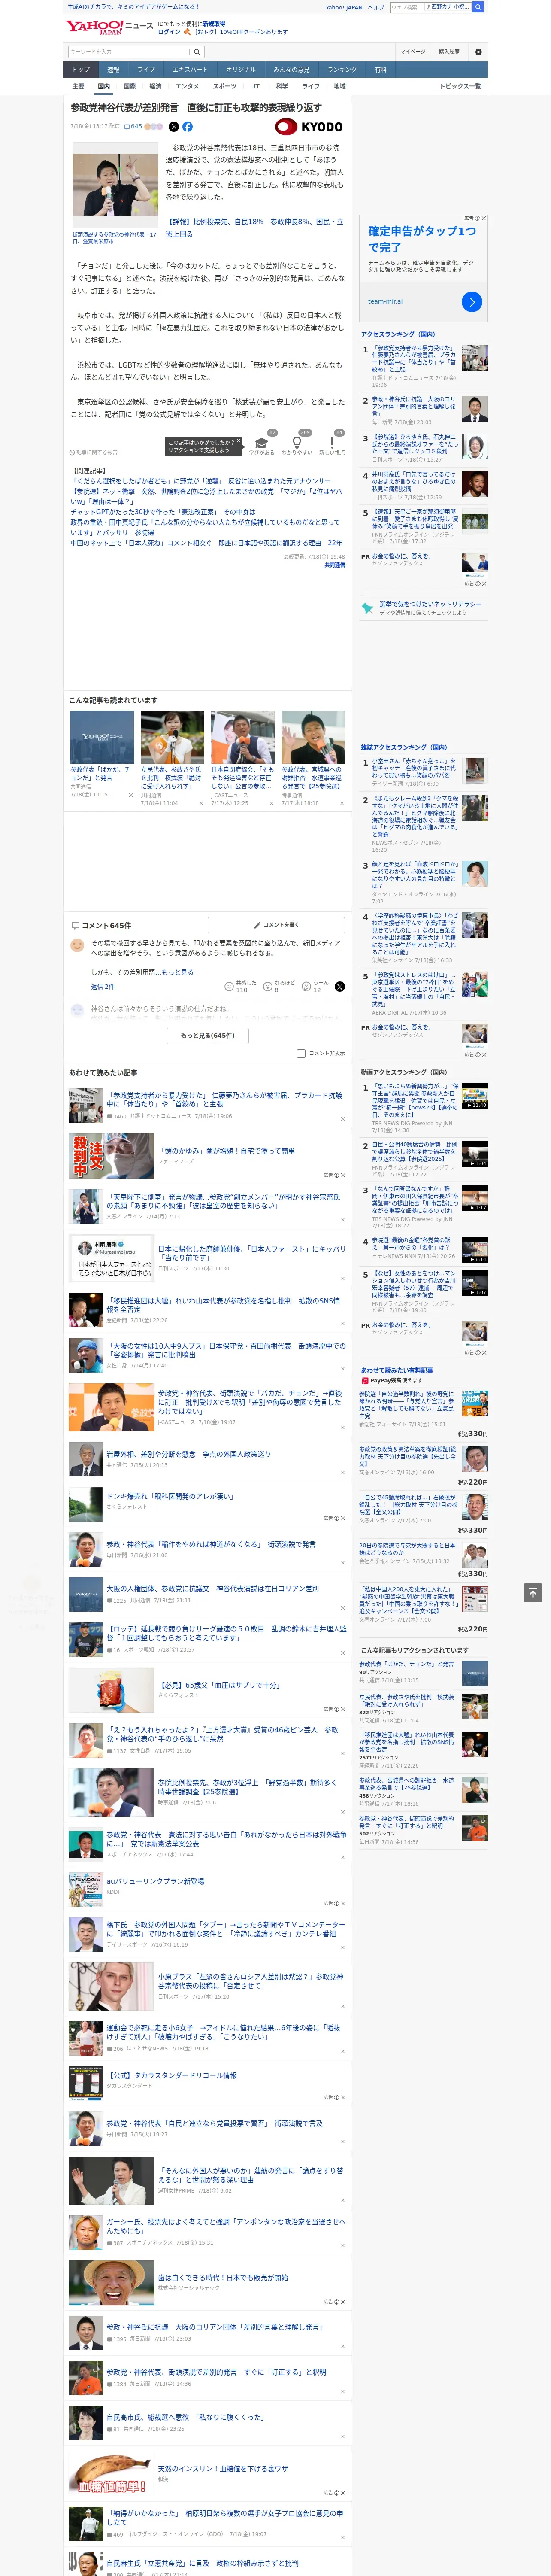Viewport: 551px width, 2576px height.
Task: Open the 【詳報】比例投票先 related link
Action: coord(254,227)
